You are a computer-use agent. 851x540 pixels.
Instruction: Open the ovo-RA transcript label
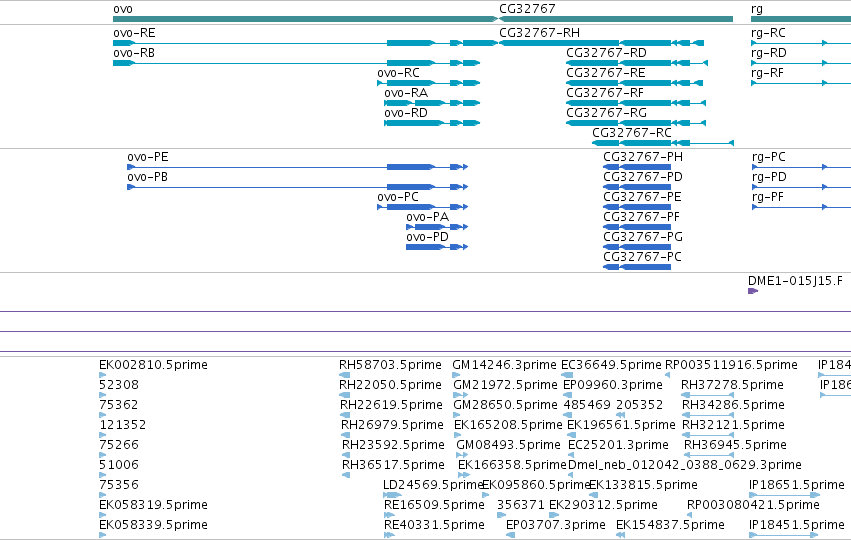coord(406,93)
